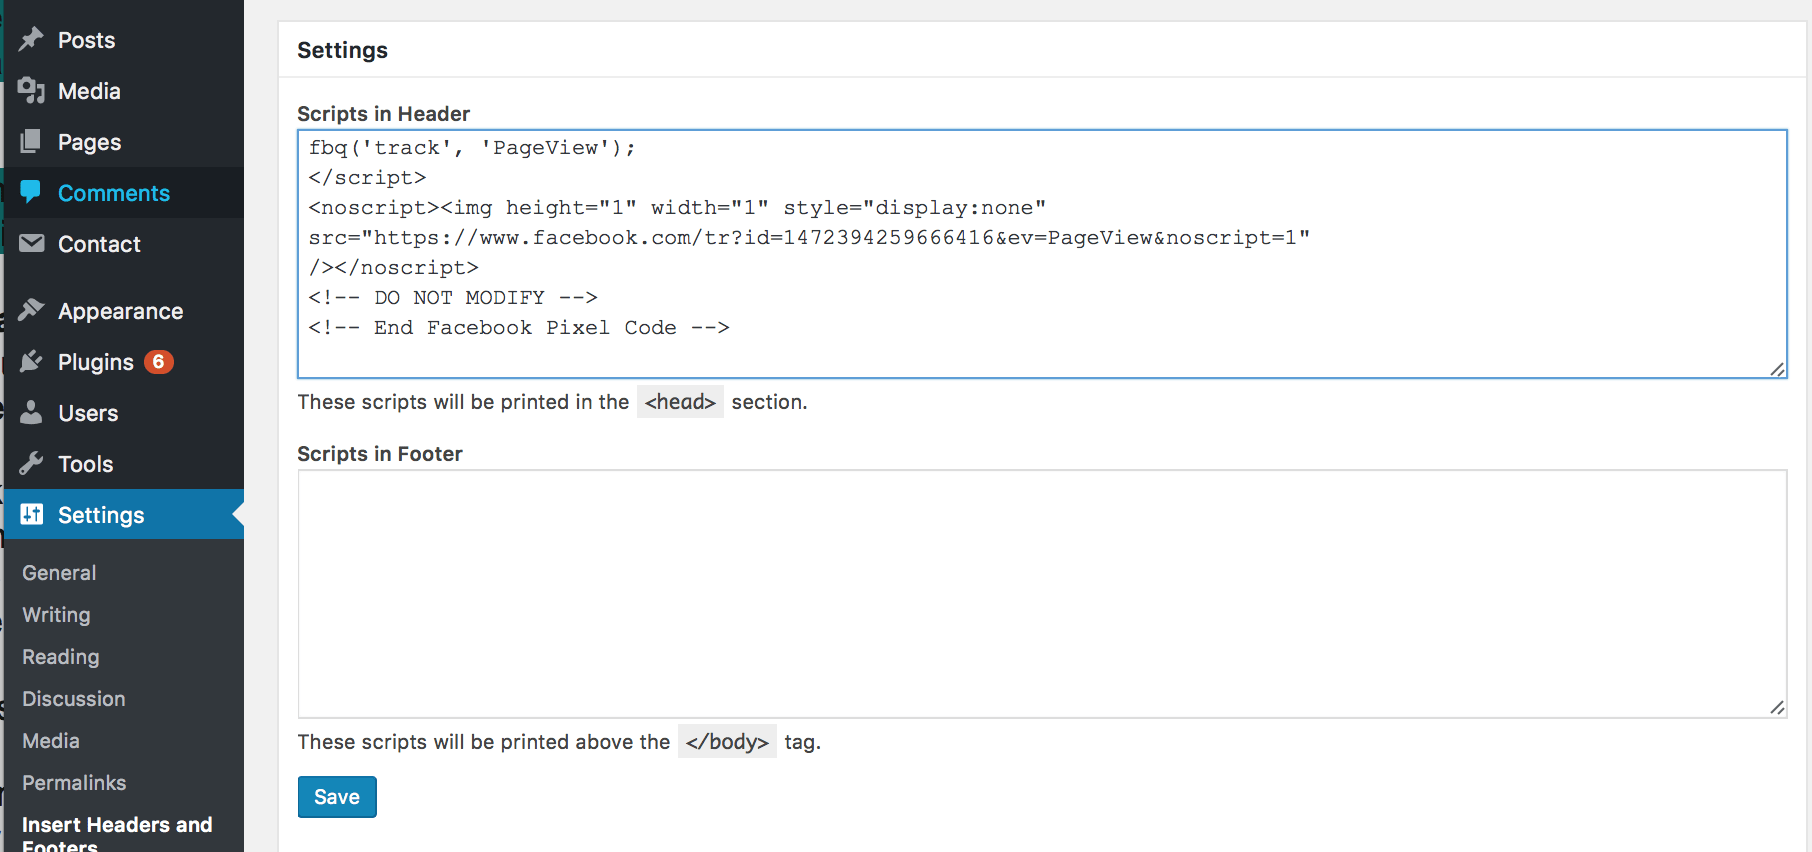Open Permalinks settings submenu
The width and height of the screenshot is (1812, 852).
tap(74, 783)
